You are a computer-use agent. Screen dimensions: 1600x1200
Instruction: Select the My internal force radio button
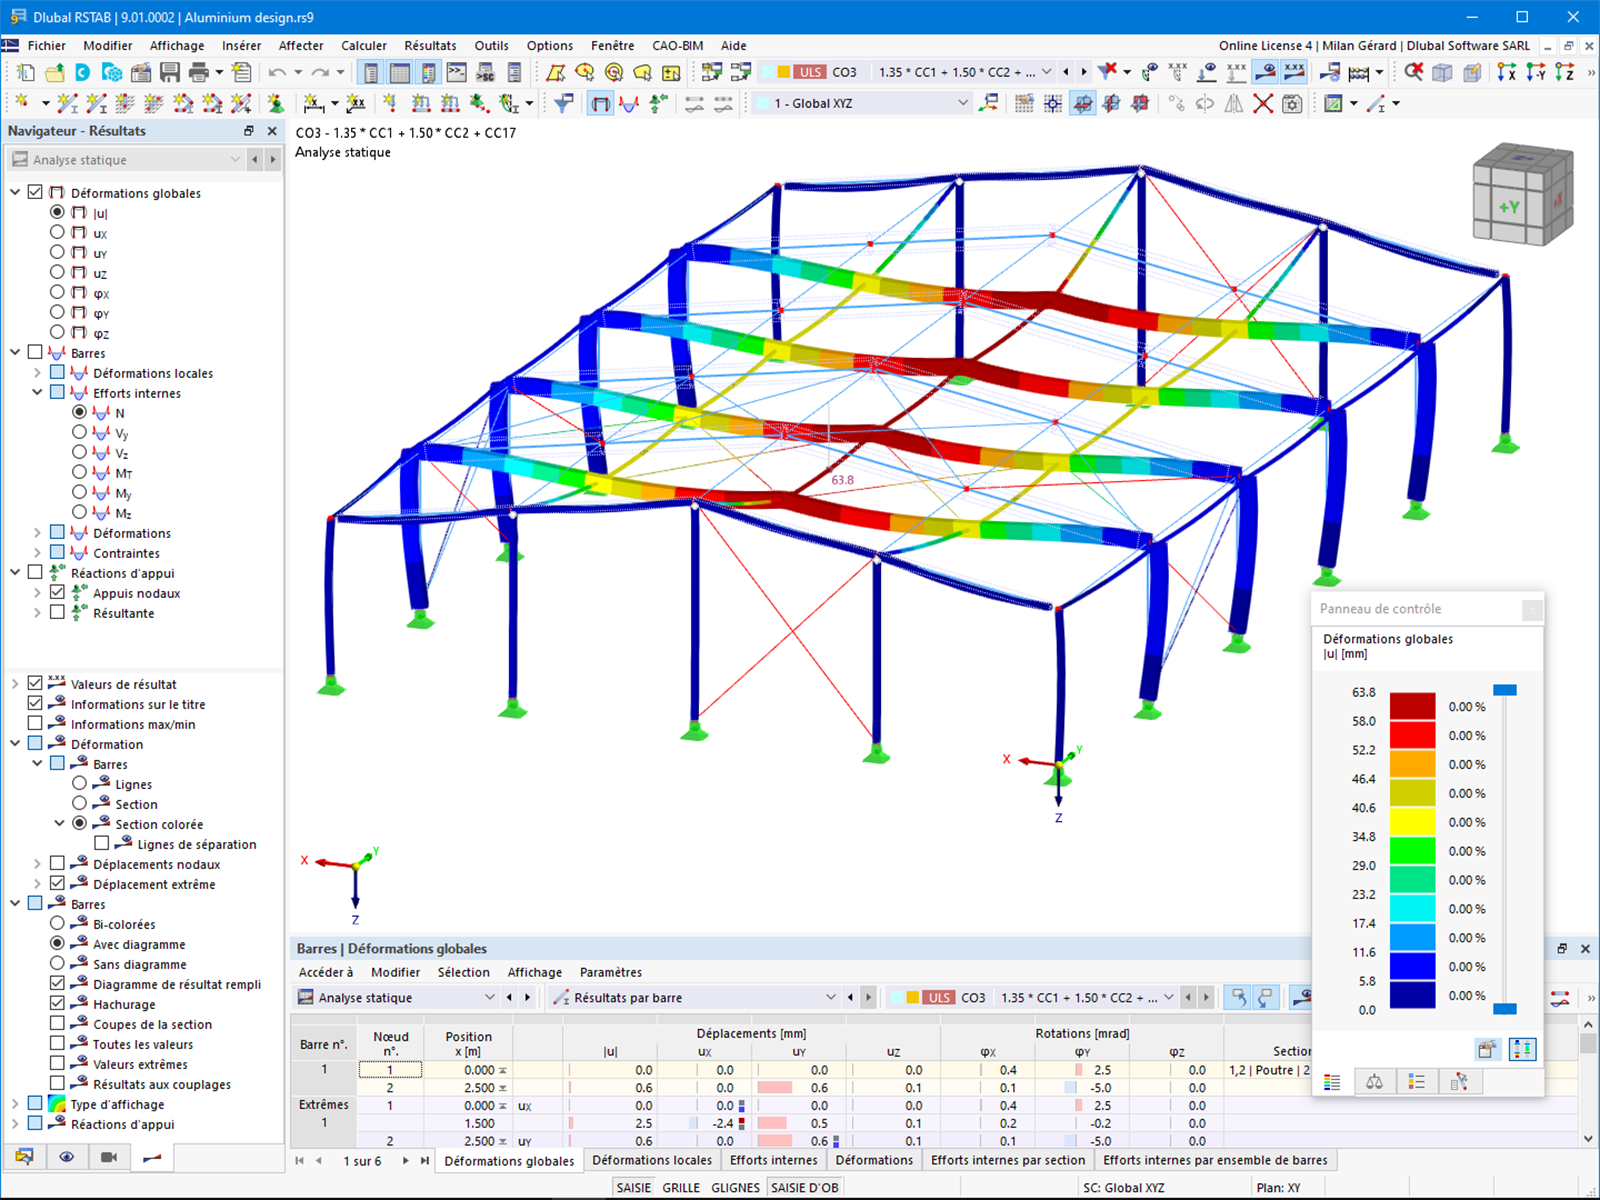pos(80,492)
